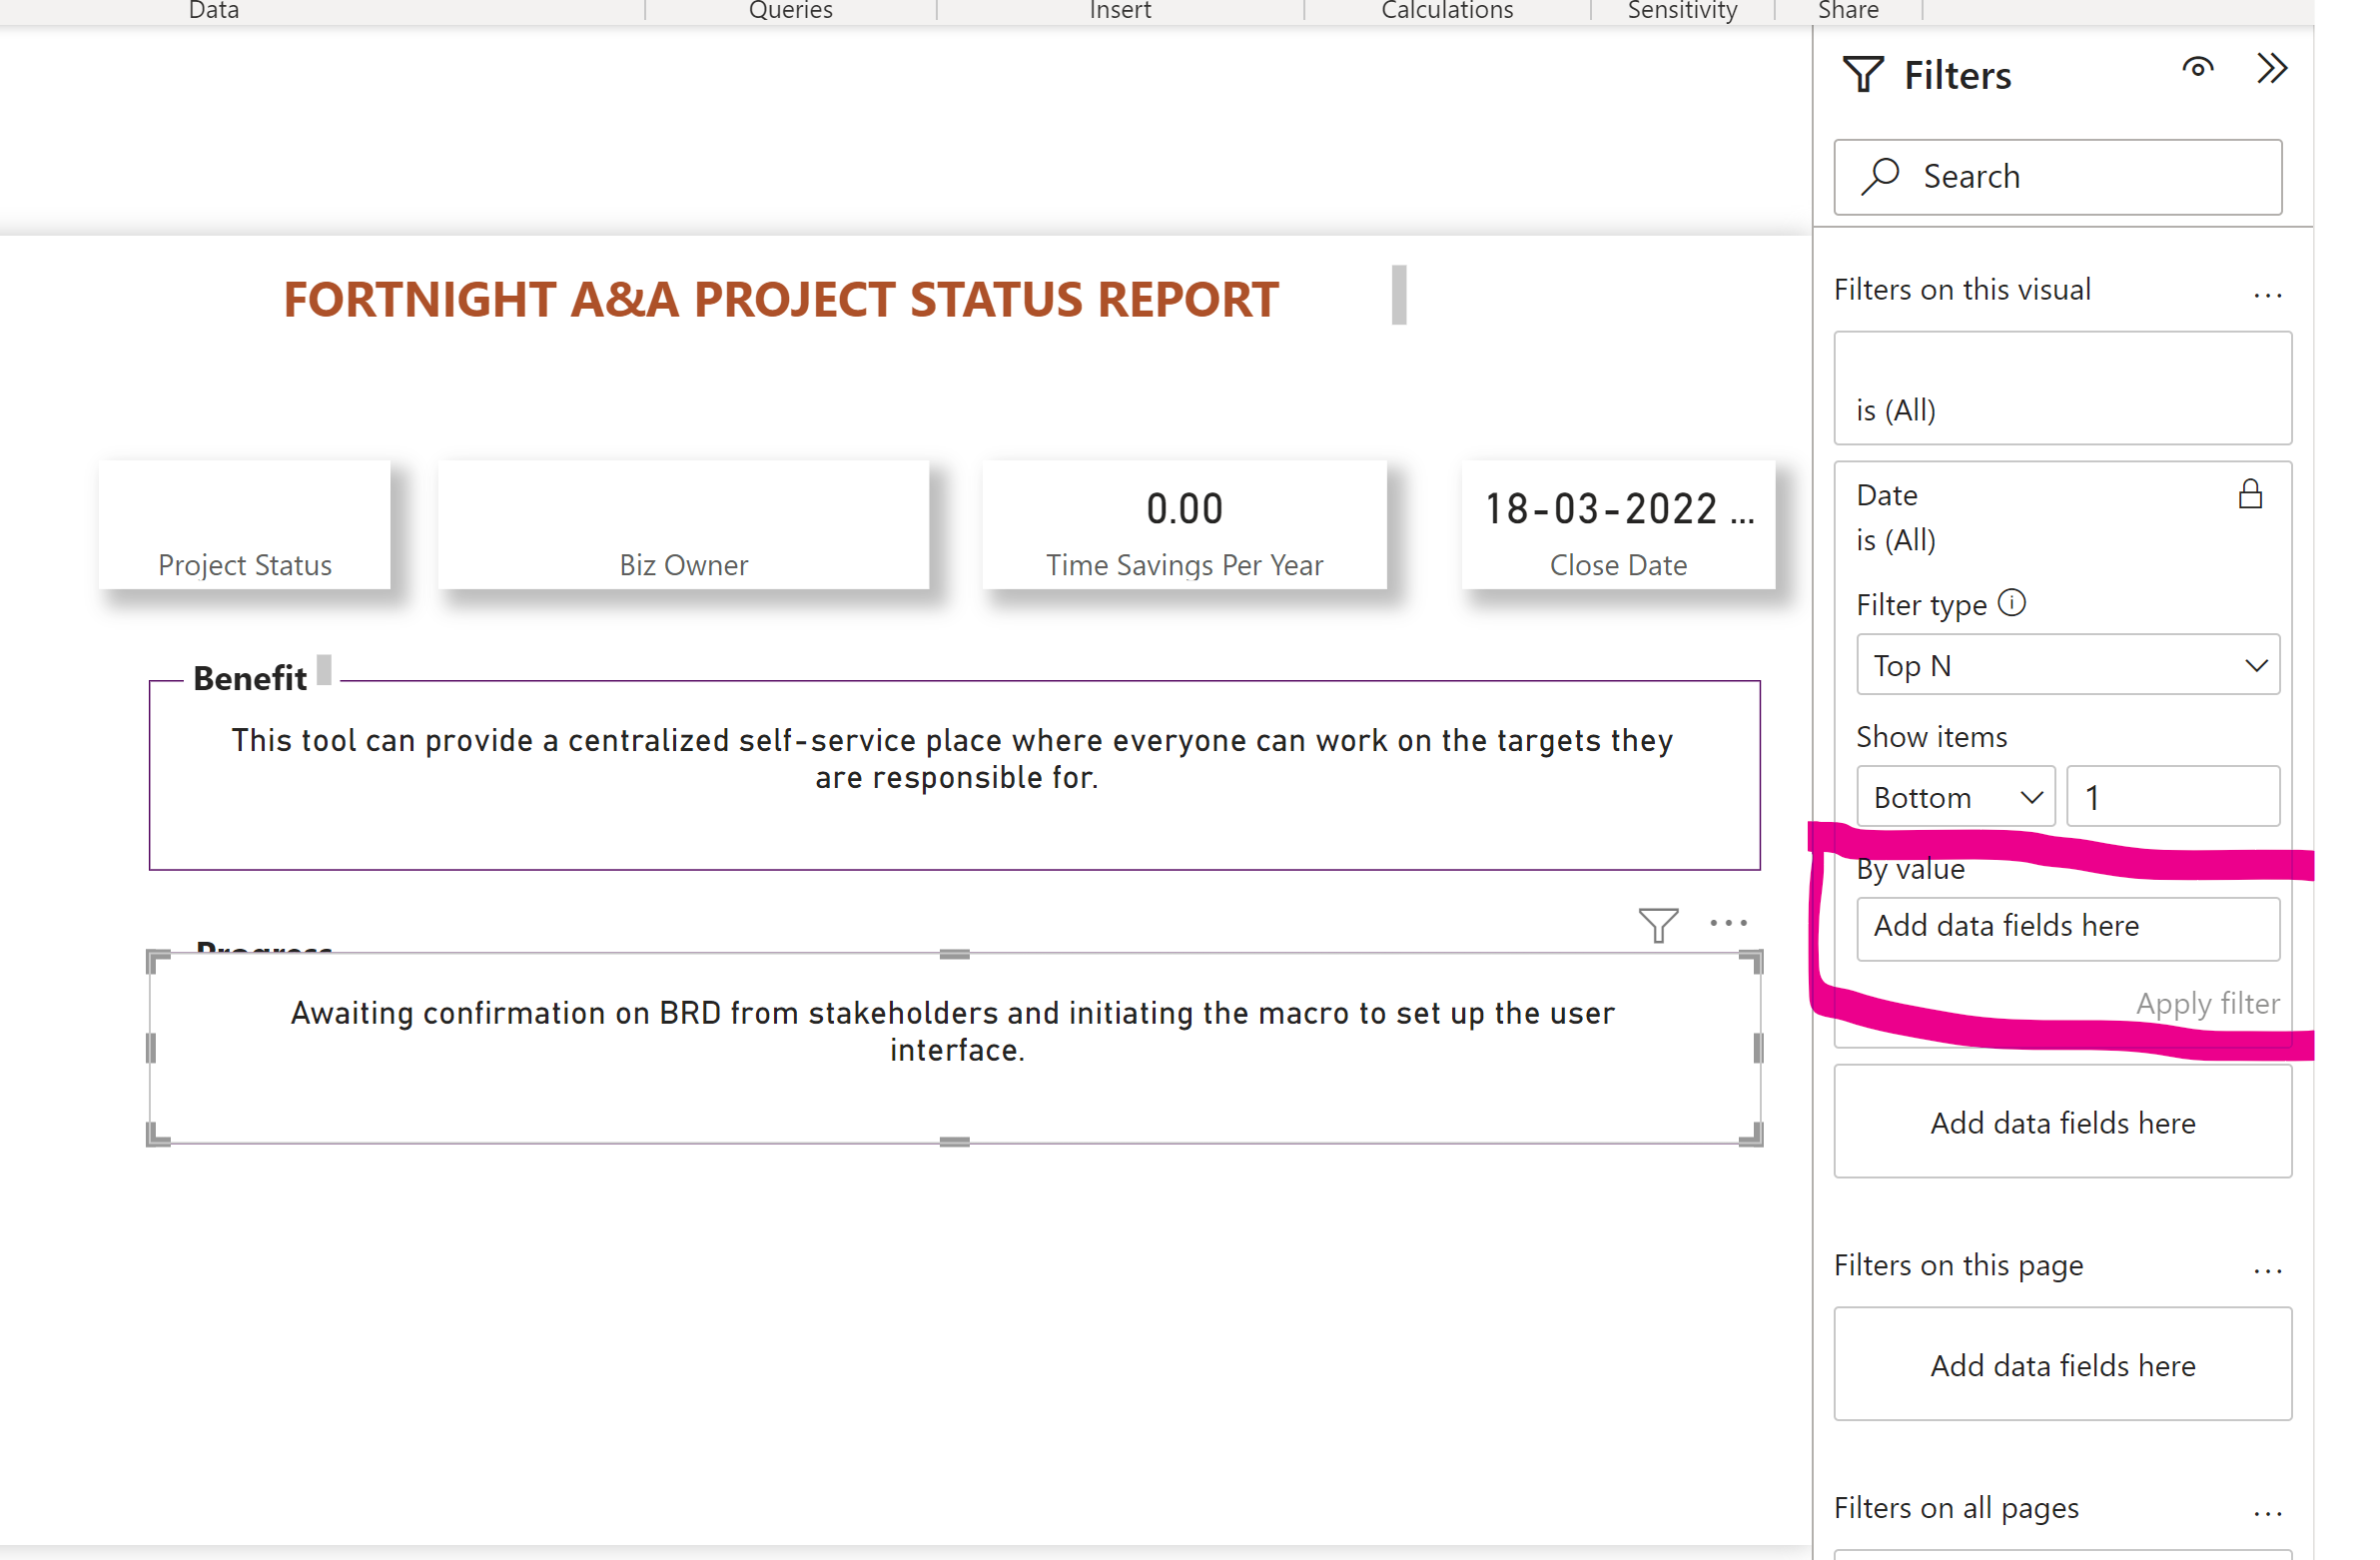
Task: Click the Benefit heading label
Action: pyautogui.click(x=250, y=678)
